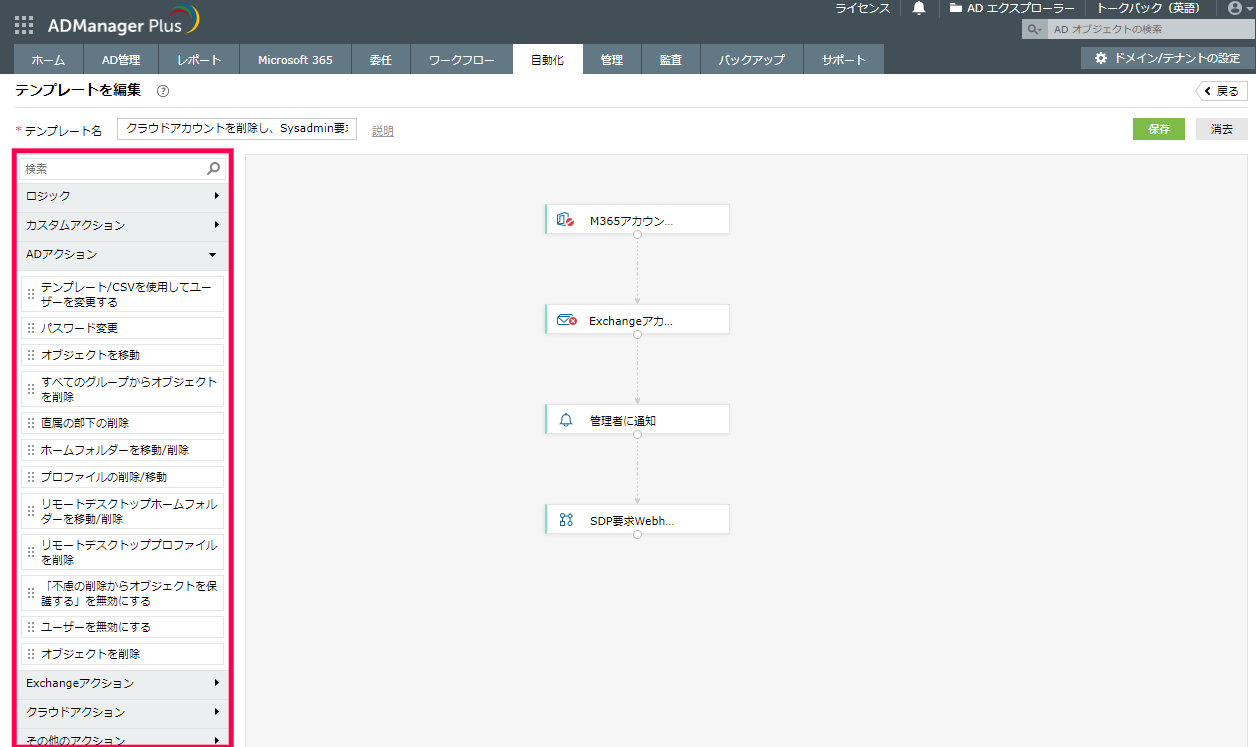
Task: Click the ドメイン/テナントの設定 button
Action: 1168,58
